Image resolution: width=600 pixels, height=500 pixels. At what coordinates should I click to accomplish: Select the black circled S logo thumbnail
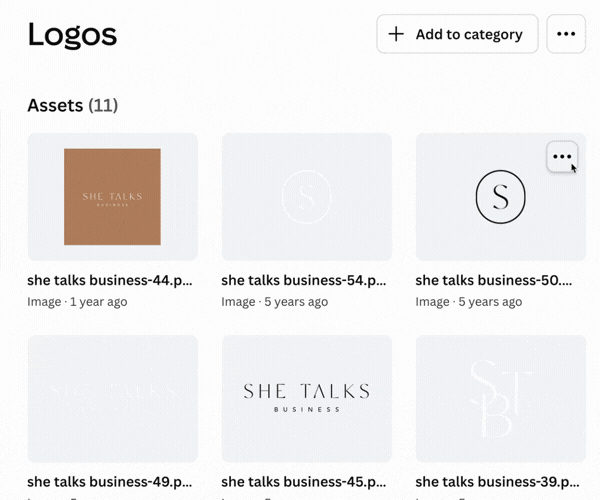500,196
